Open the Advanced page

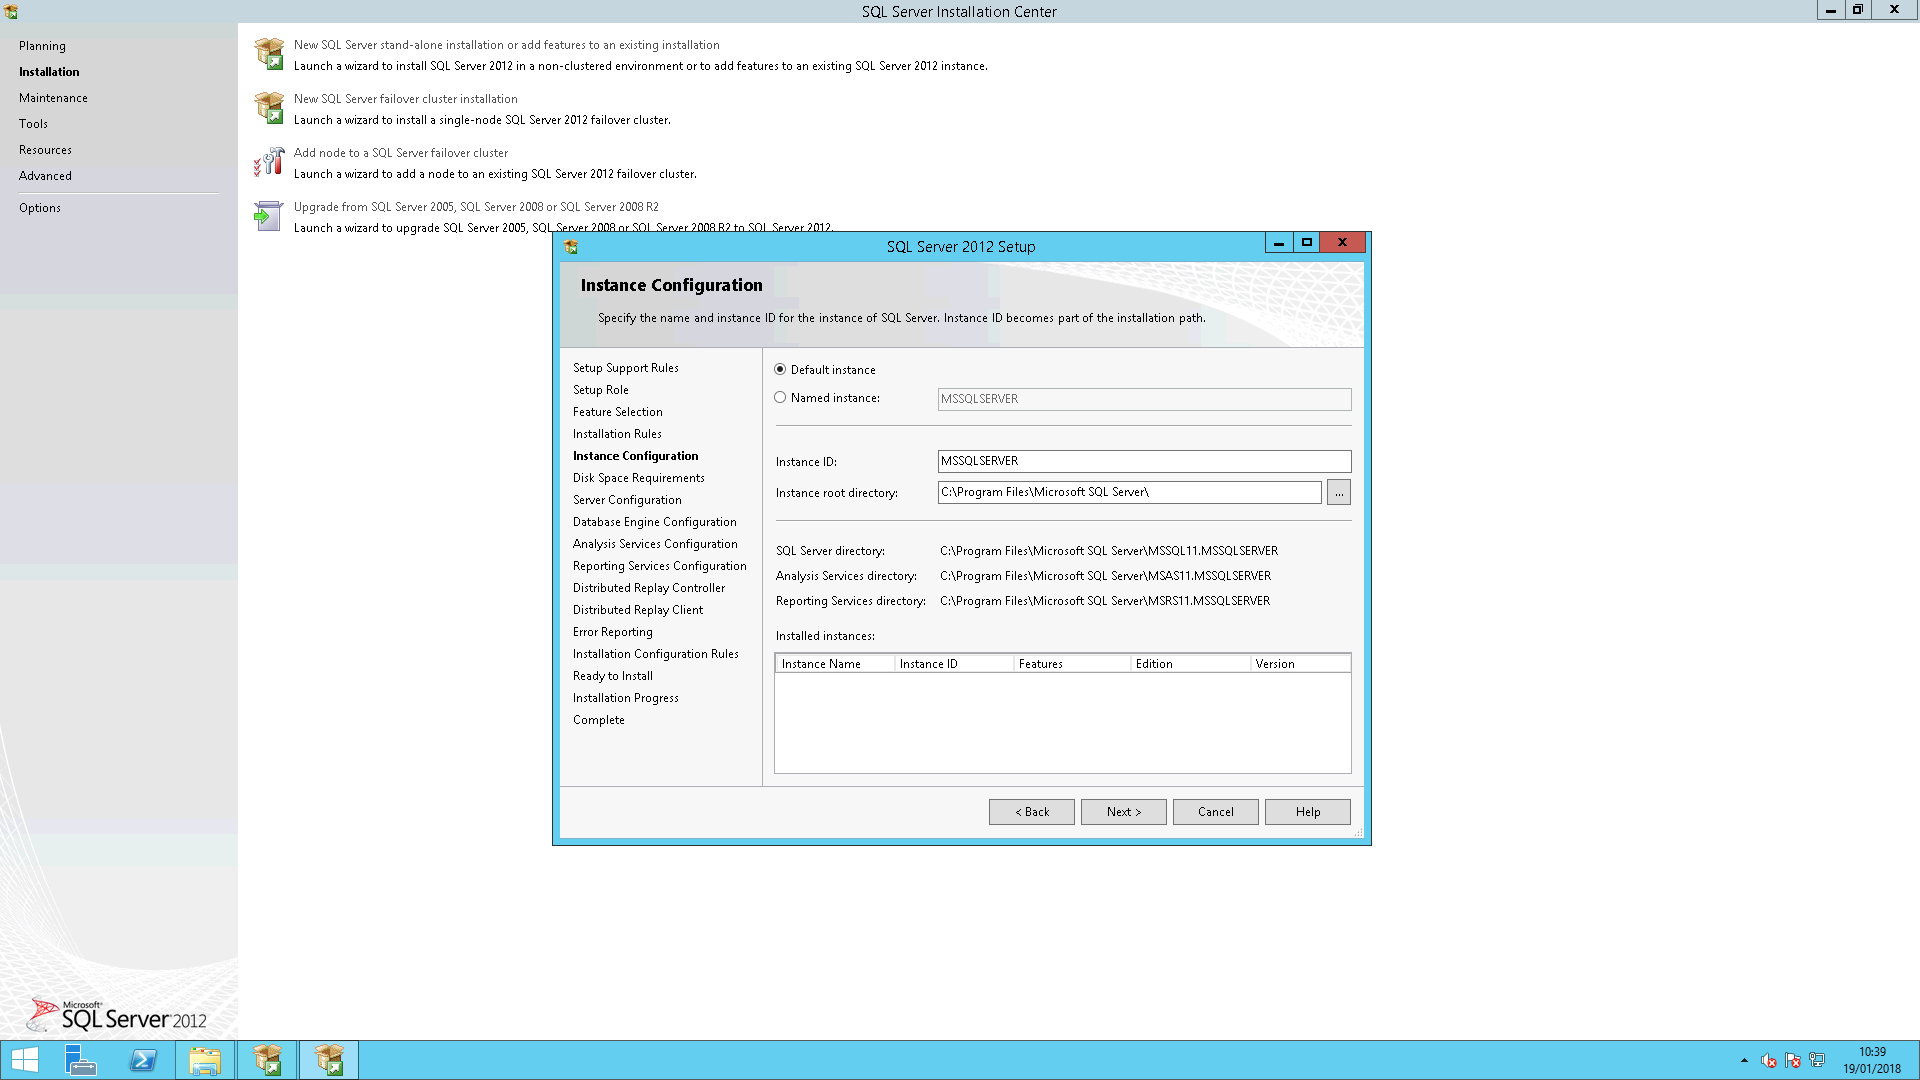[45, 176]
